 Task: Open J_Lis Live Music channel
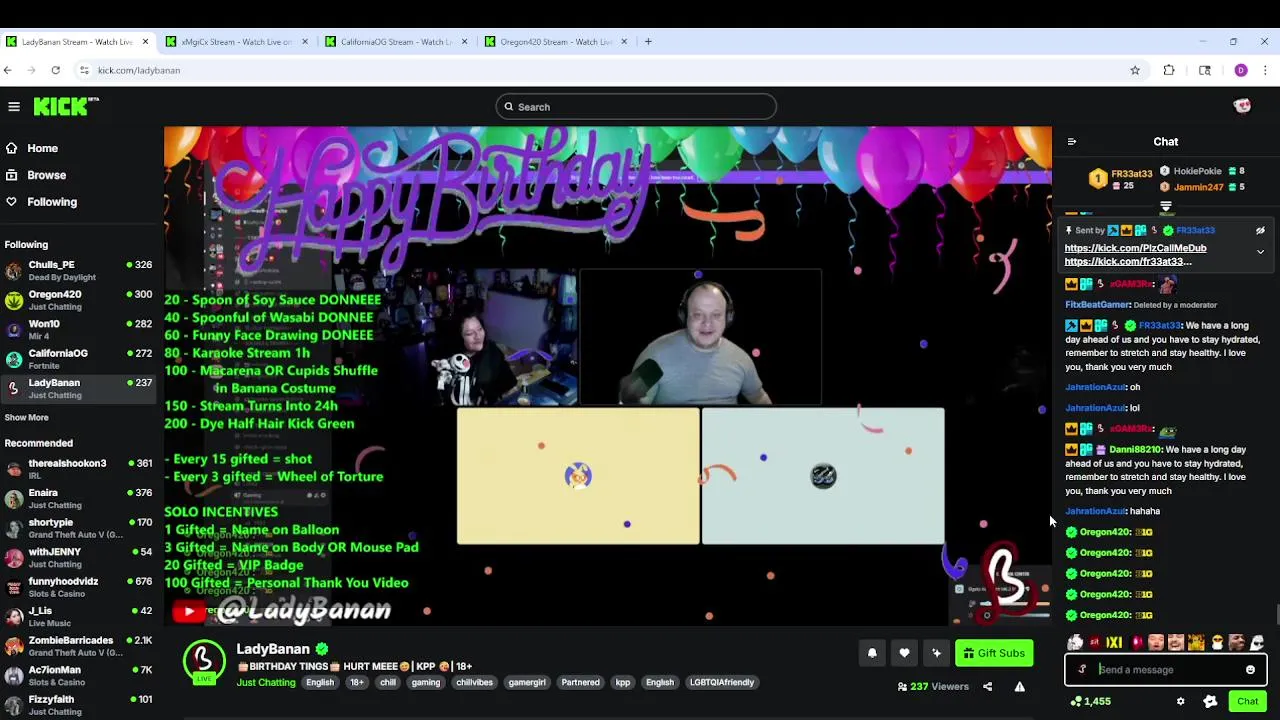(78, 616)
